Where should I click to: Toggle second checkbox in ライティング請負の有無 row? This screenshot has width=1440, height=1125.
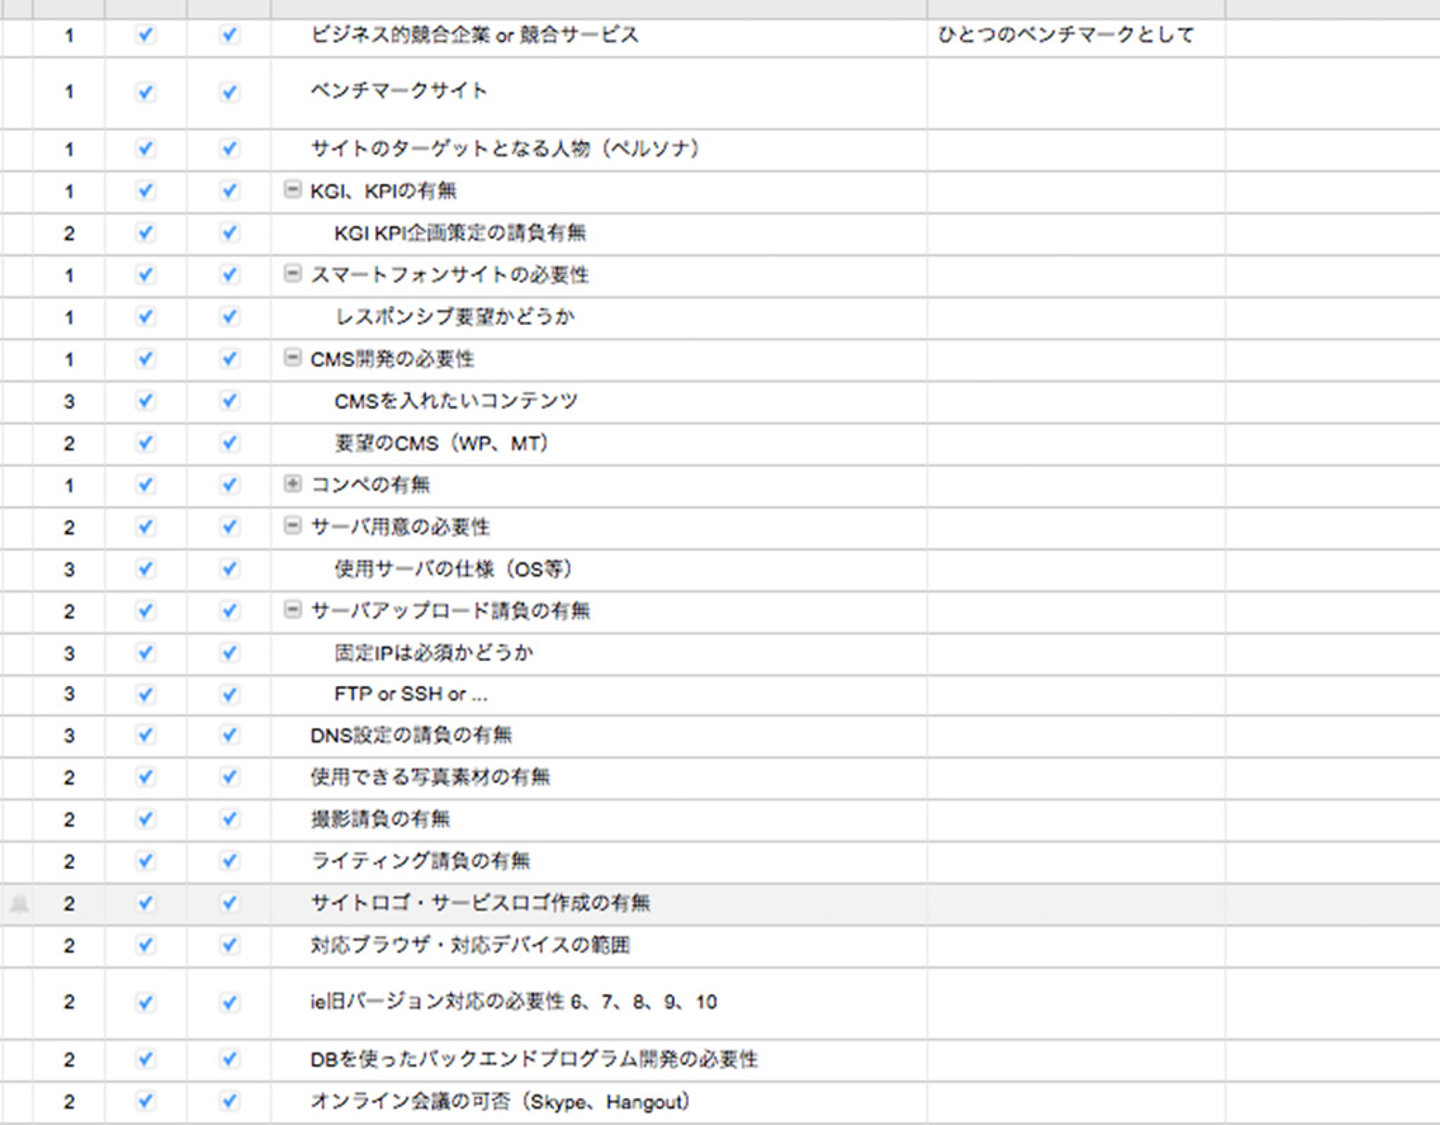tap(230, 861)
